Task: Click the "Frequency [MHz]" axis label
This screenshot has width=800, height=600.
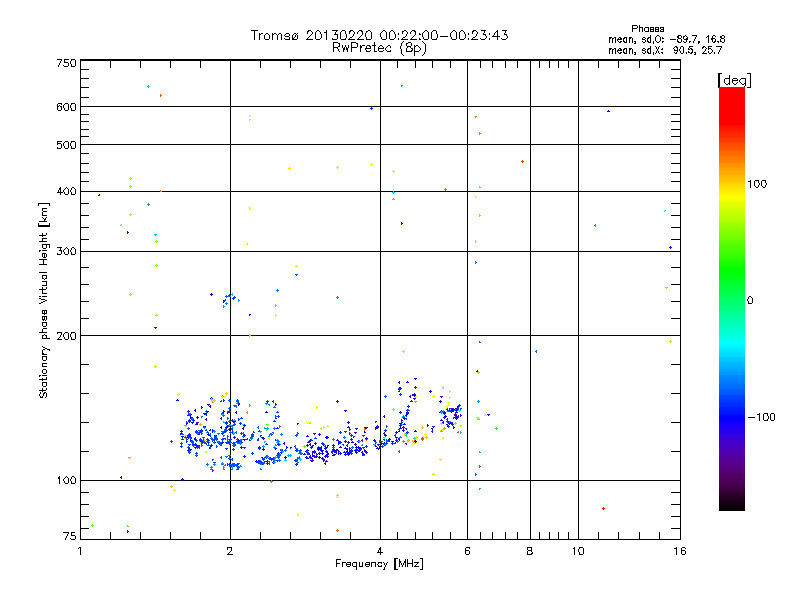Action: (379, 564)
